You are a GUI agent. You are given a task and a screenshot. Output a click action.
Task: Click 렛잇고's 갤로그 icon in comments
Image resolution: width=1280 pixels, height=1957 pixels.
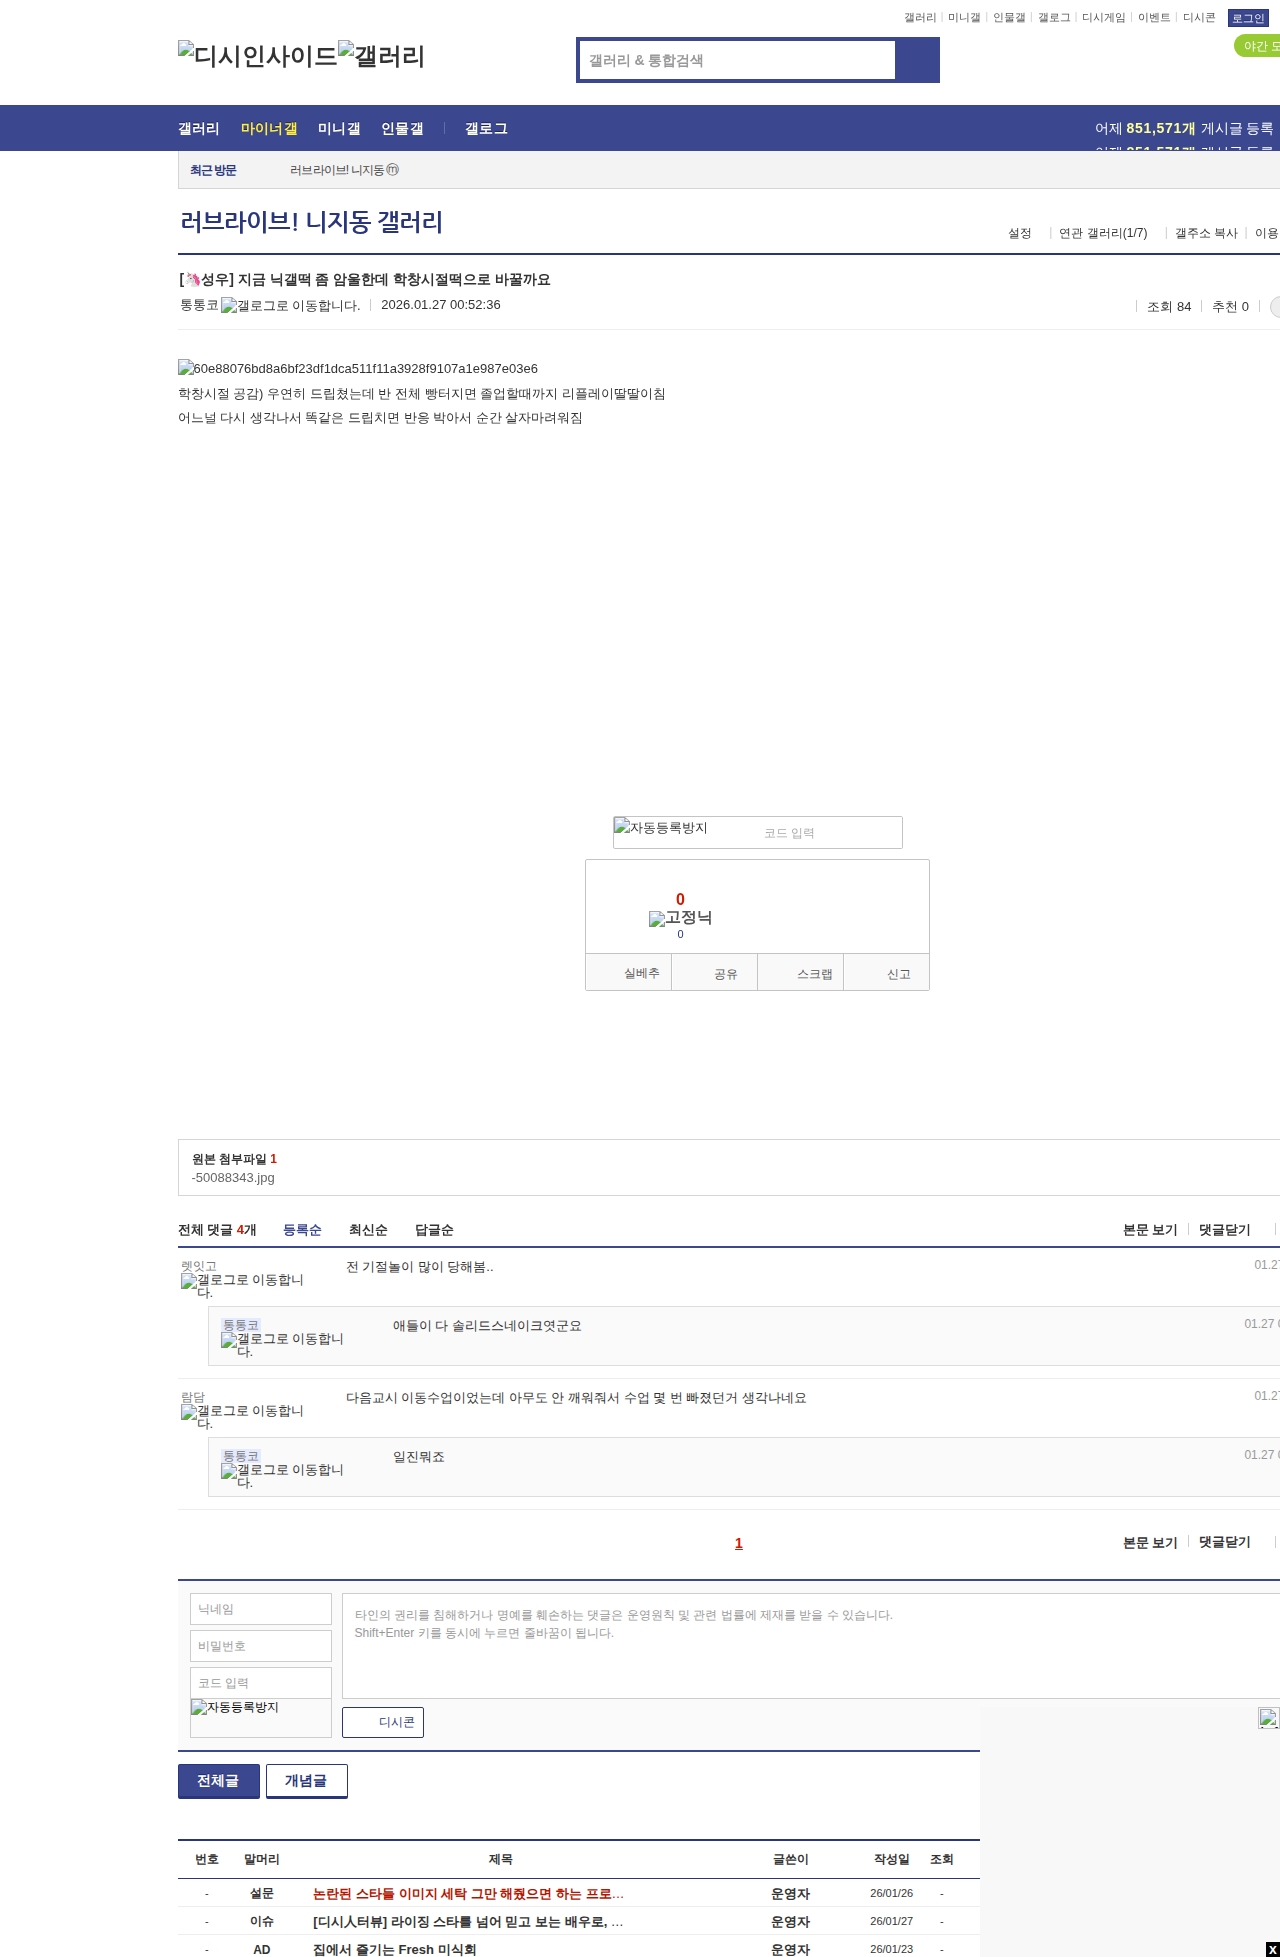point(242,1285)
